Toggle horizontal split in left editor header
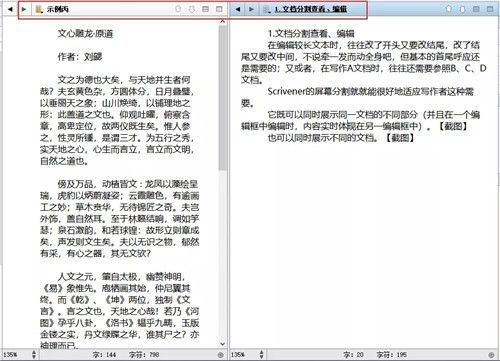 coord(206,9)
